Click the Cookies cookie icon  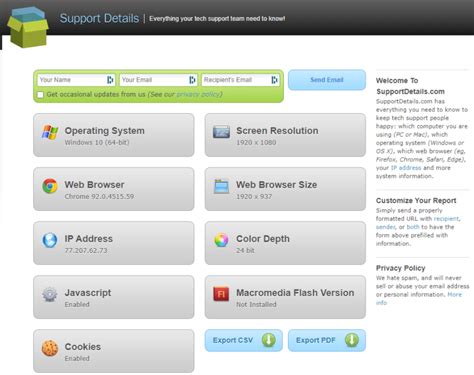50,348
